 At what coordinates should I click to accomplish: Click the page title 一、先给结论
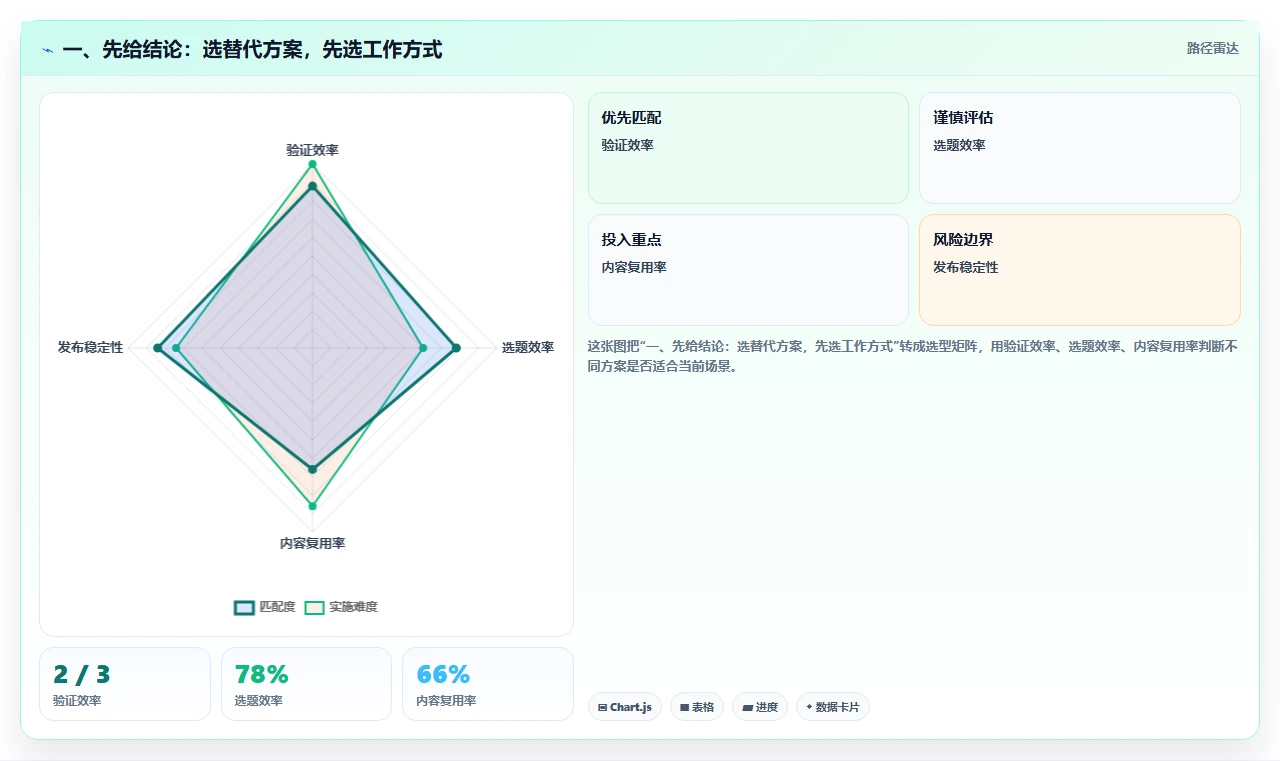point(252,49)
